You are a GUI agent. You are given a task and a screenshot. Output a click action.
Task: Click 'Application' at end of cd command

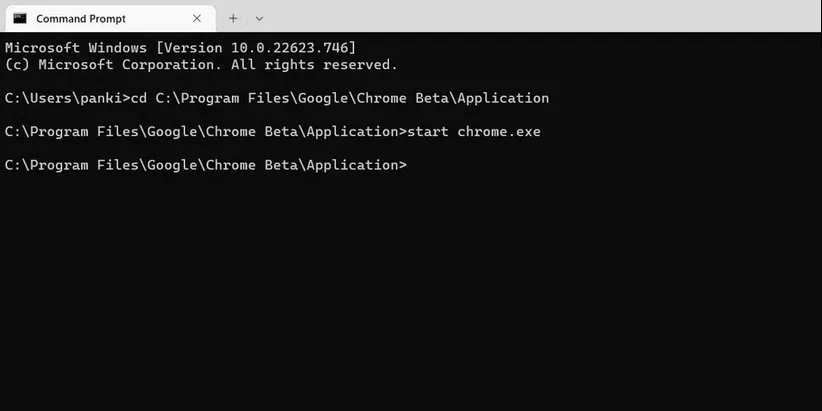click(x=503, y=98)
